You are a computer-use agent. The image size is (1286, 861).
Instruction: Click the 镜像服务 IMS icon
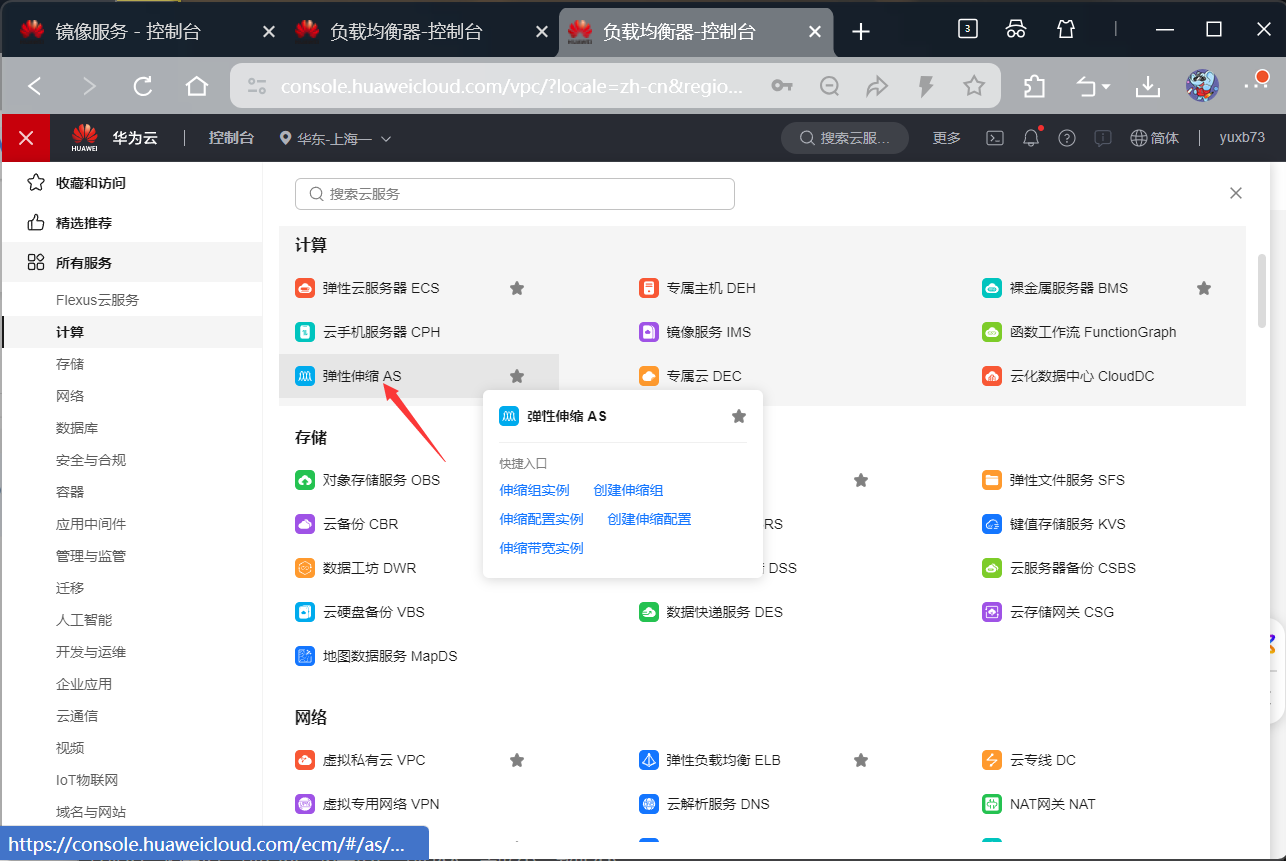tap(649, 332)
